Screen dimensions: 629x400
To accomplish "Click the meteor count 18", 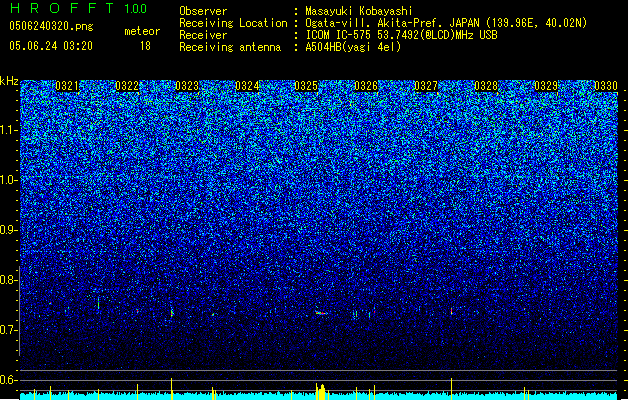I will [x=145, y=46].
